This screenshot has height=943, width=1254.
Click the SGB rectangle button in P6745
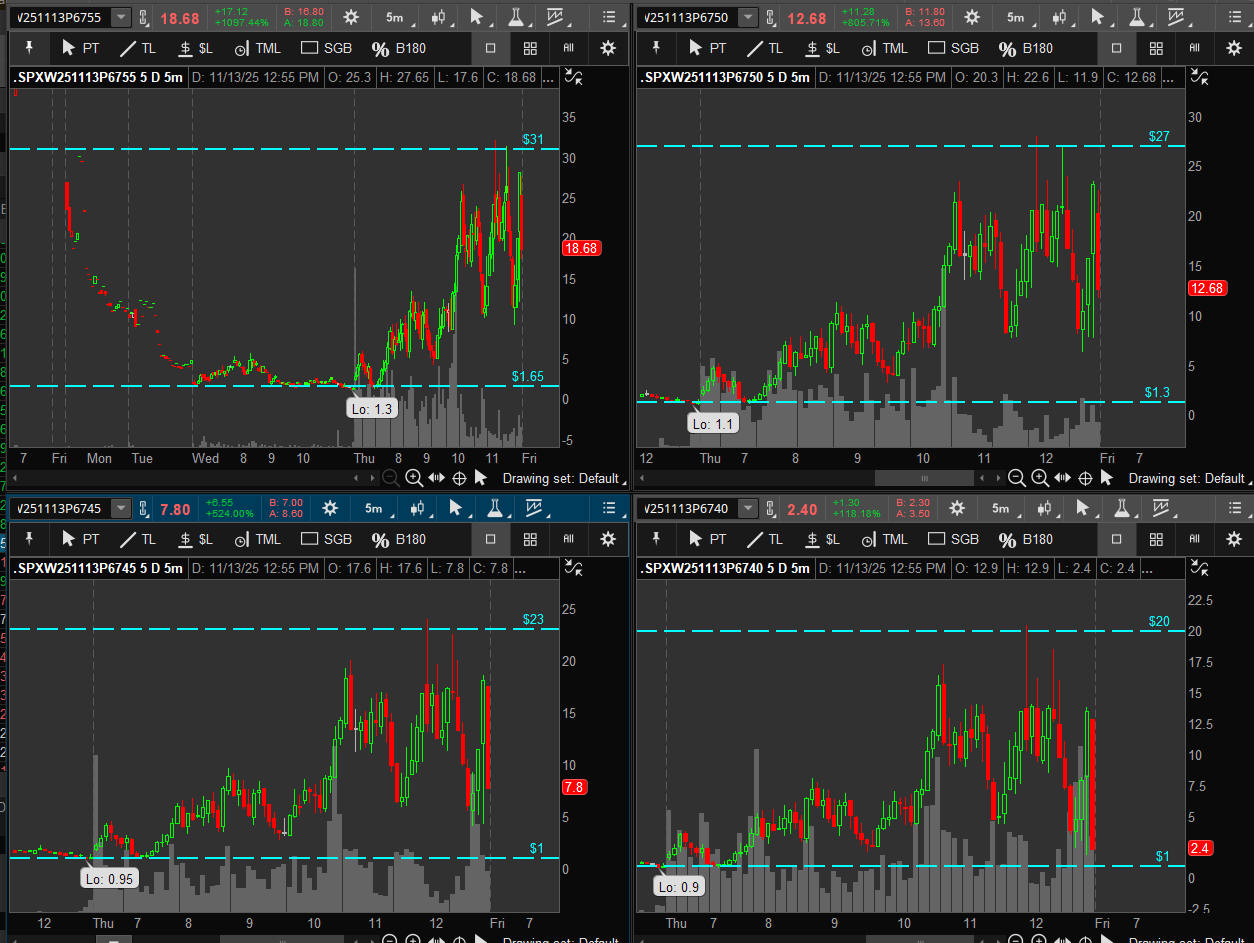(x=327, y=539)
